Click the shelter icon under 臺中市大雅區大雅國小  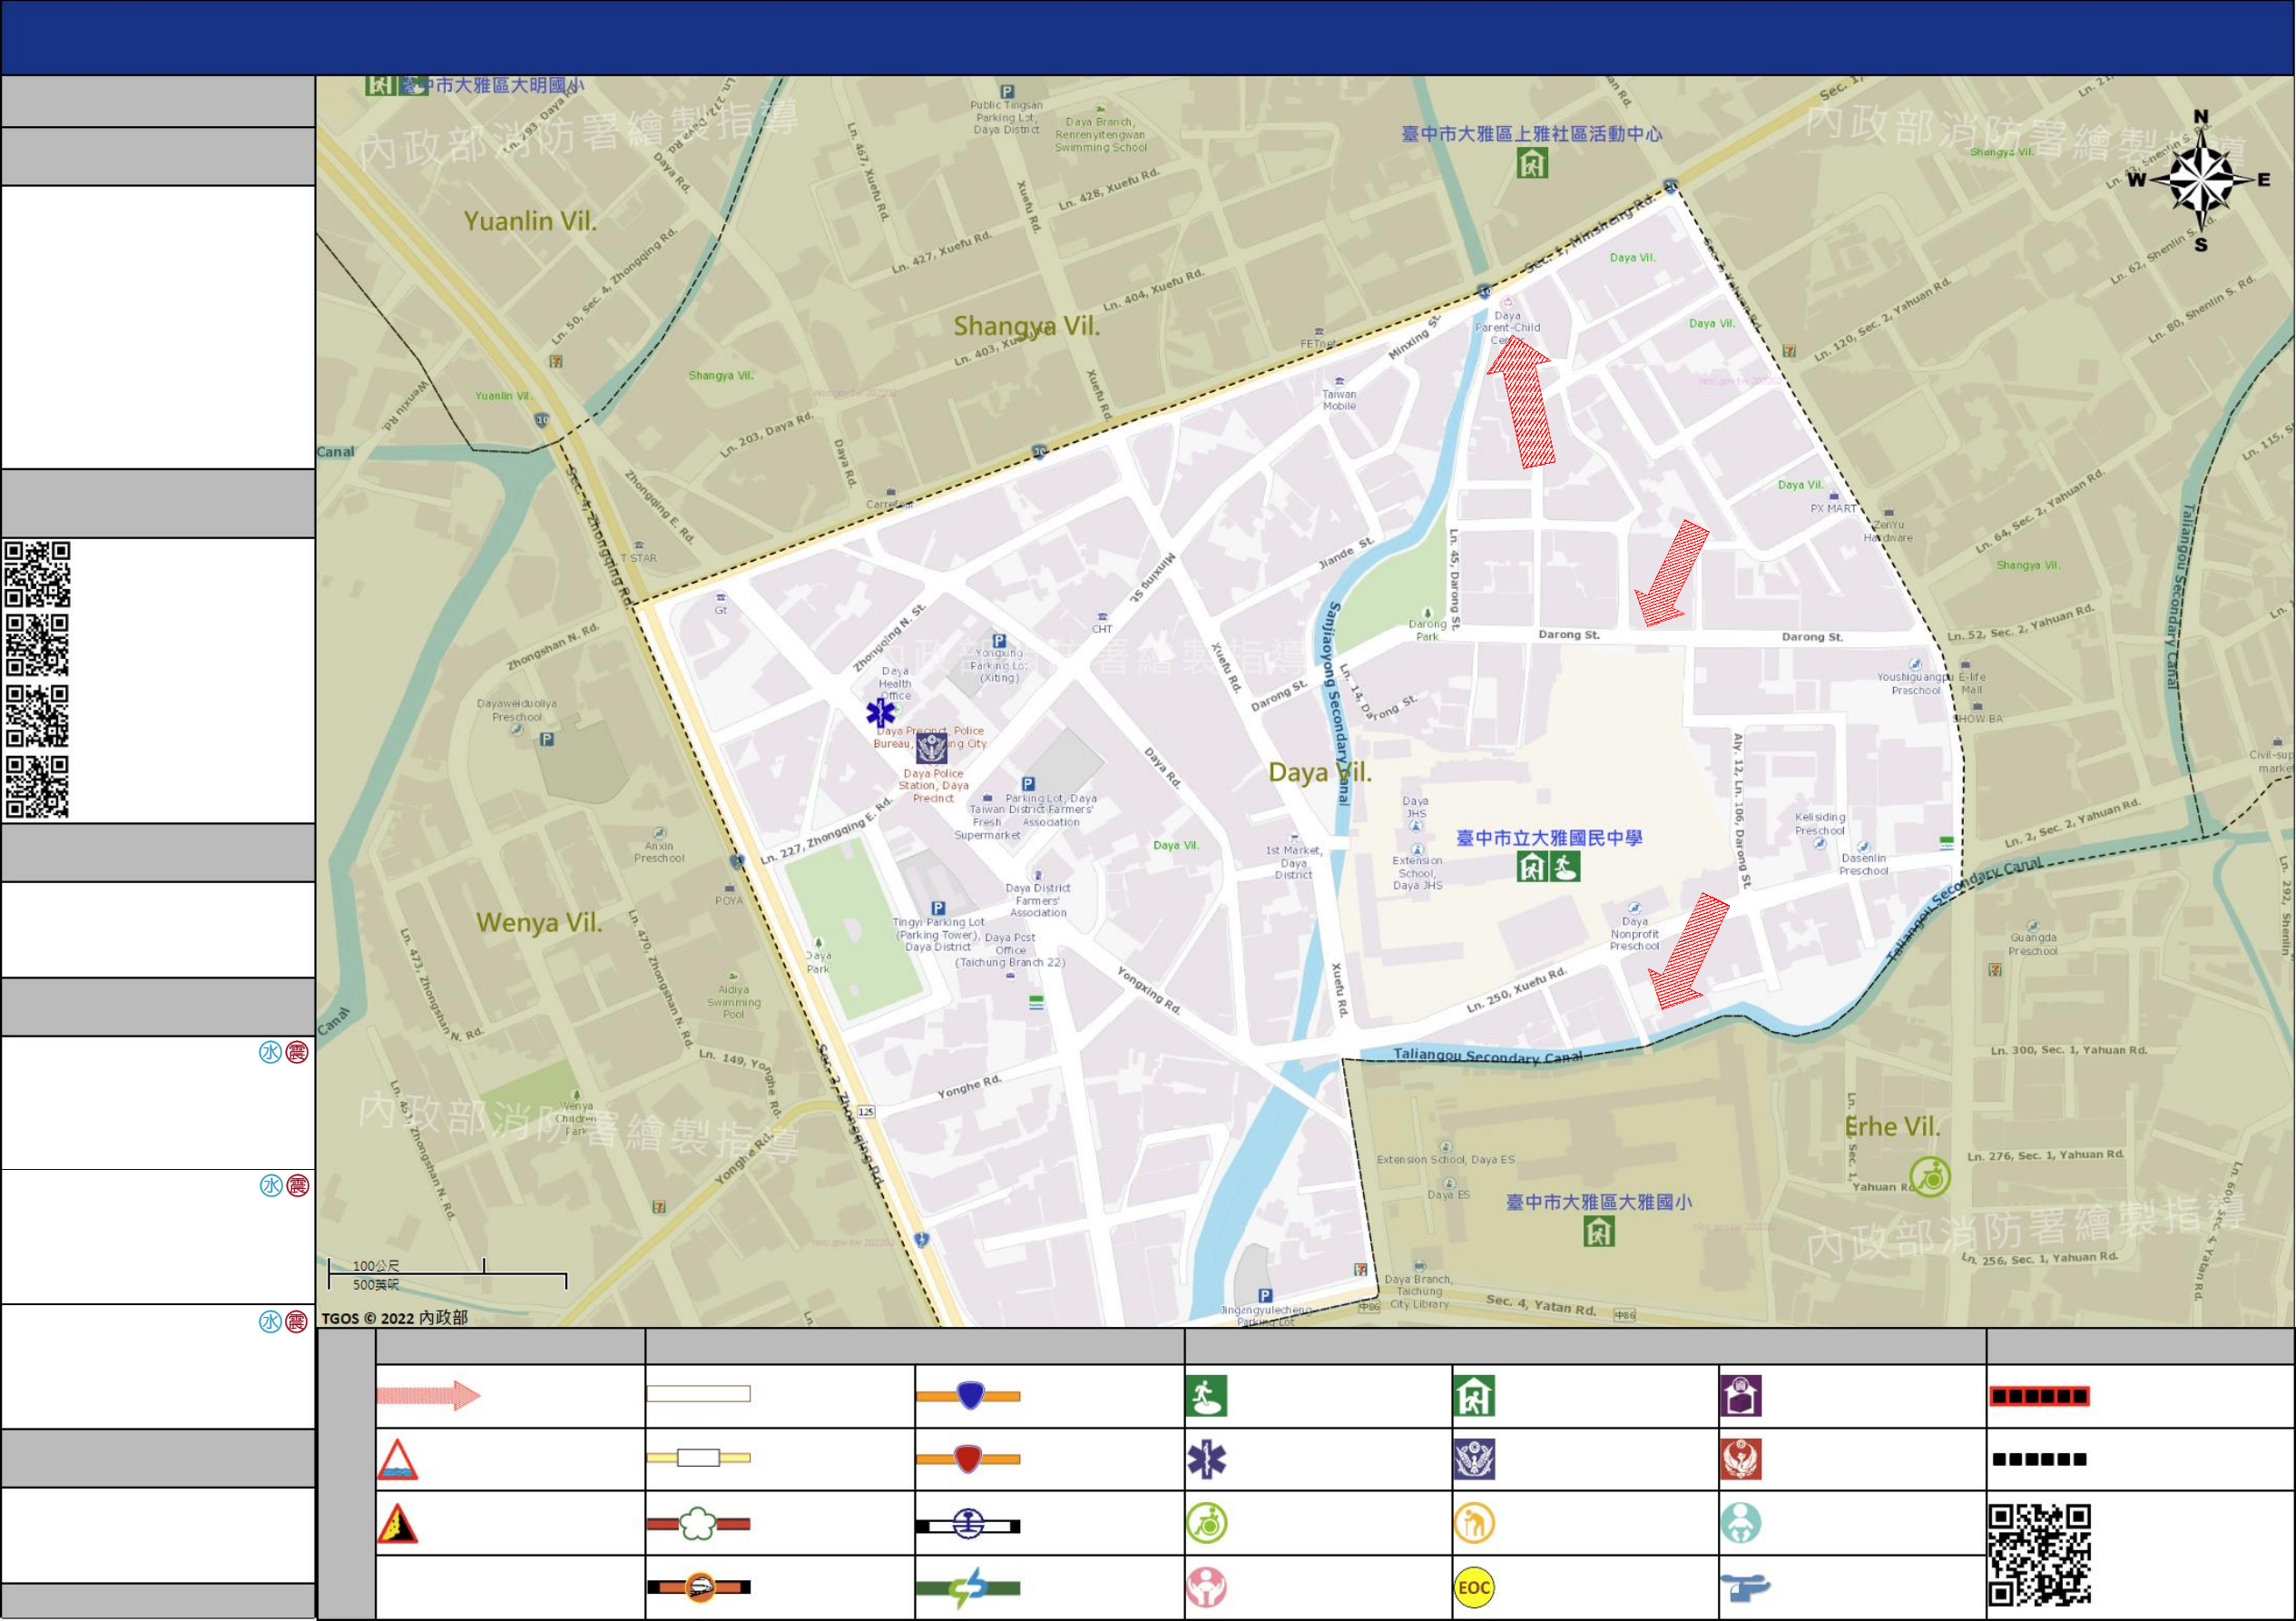tap(1599, 1232)
